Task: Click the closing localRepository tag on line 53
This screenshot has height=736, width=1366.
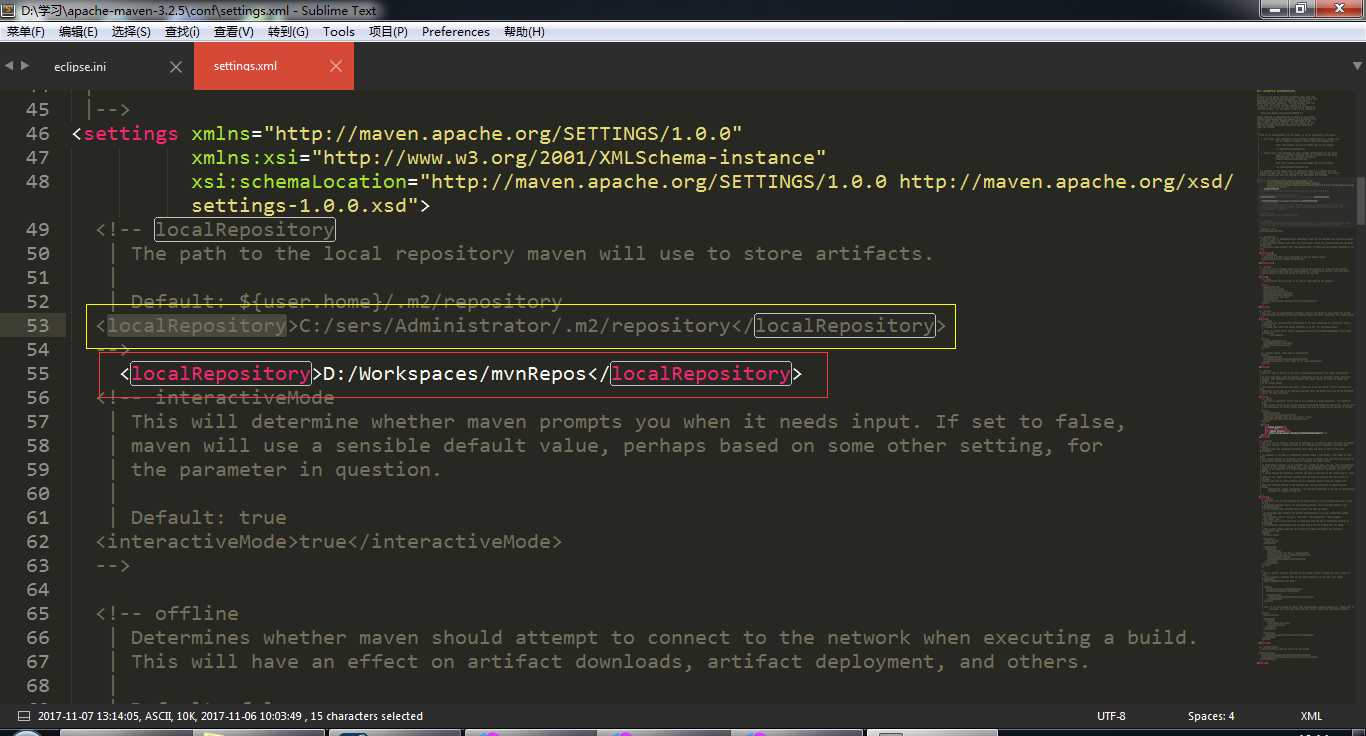Action: pos(845,326)
